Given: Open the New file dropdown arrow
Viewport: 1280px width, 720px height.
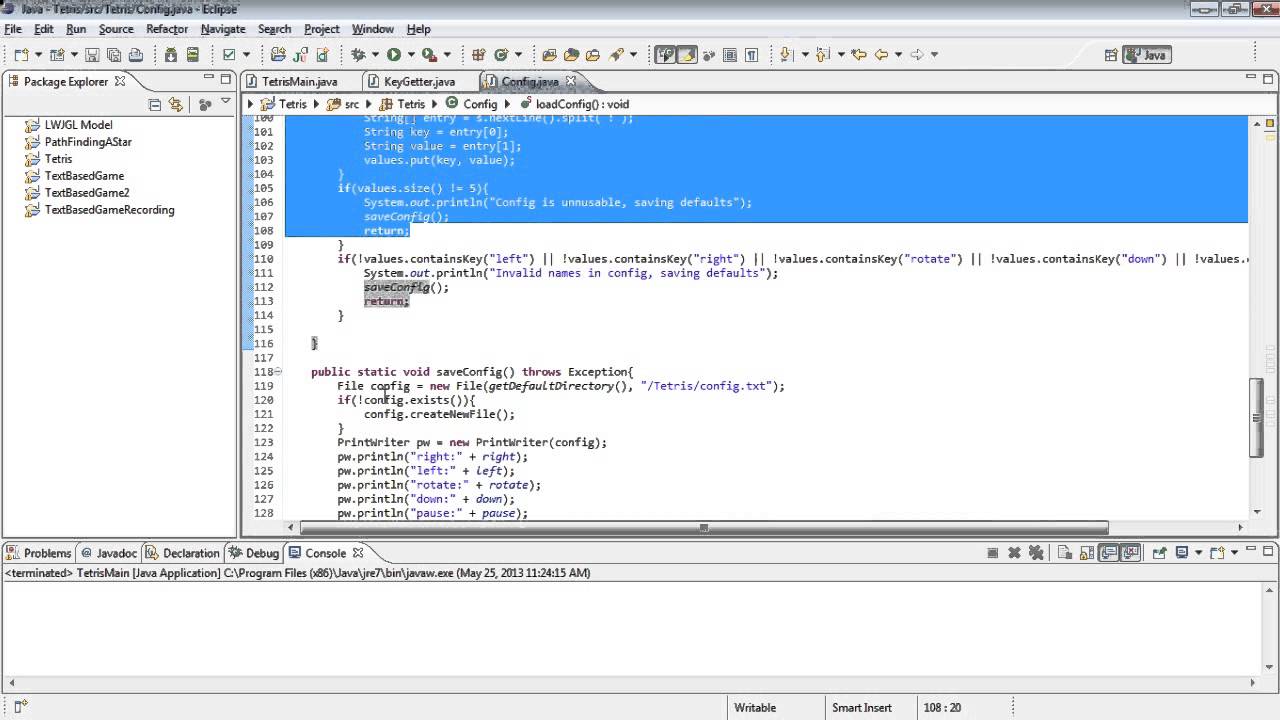Looking at the screenshot, I should [38, 55].
